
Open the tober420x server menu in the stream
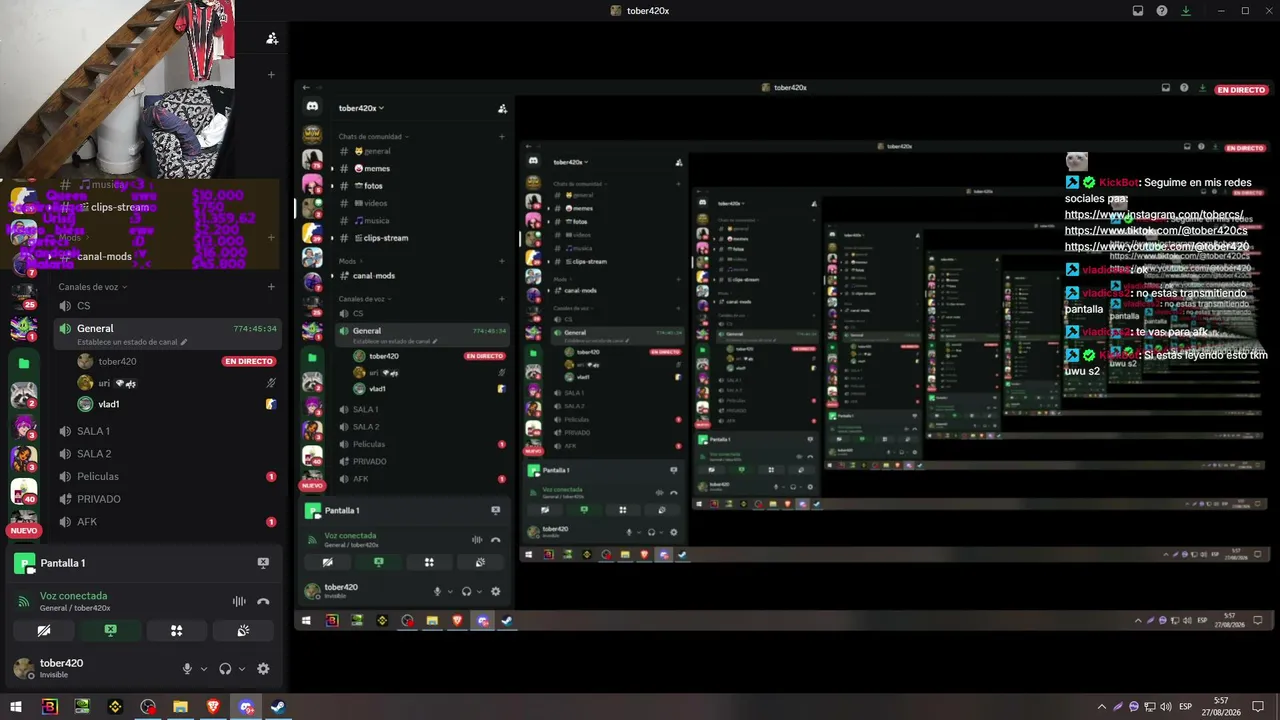tap(361, 108)
